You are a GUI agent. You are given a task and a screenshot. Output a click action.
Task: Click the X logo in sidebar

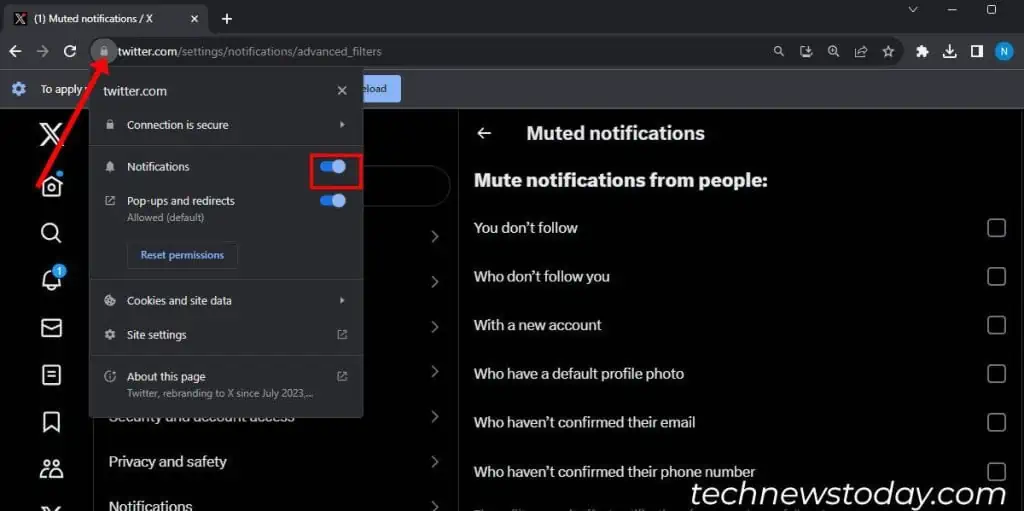pyautogui.click(x=52, y=134)
